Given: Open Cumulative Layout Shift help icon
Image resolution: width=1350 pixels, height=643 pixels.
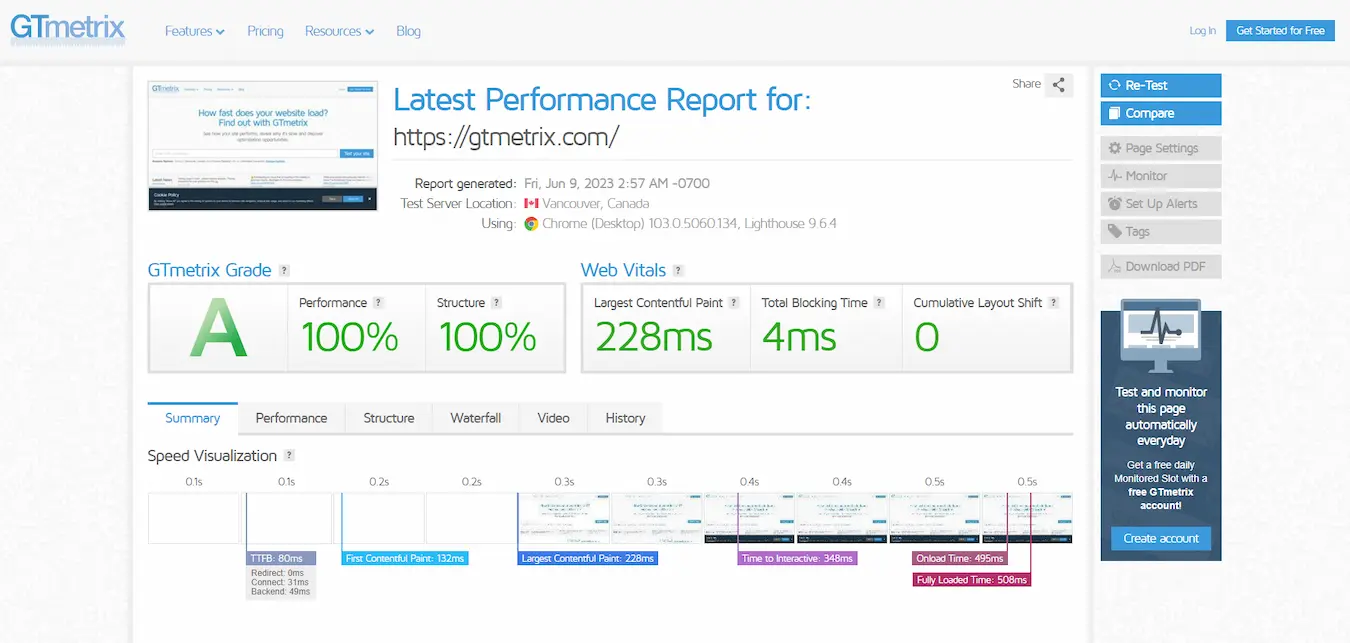Looking at the screenshot, I should click(1053, 303).
